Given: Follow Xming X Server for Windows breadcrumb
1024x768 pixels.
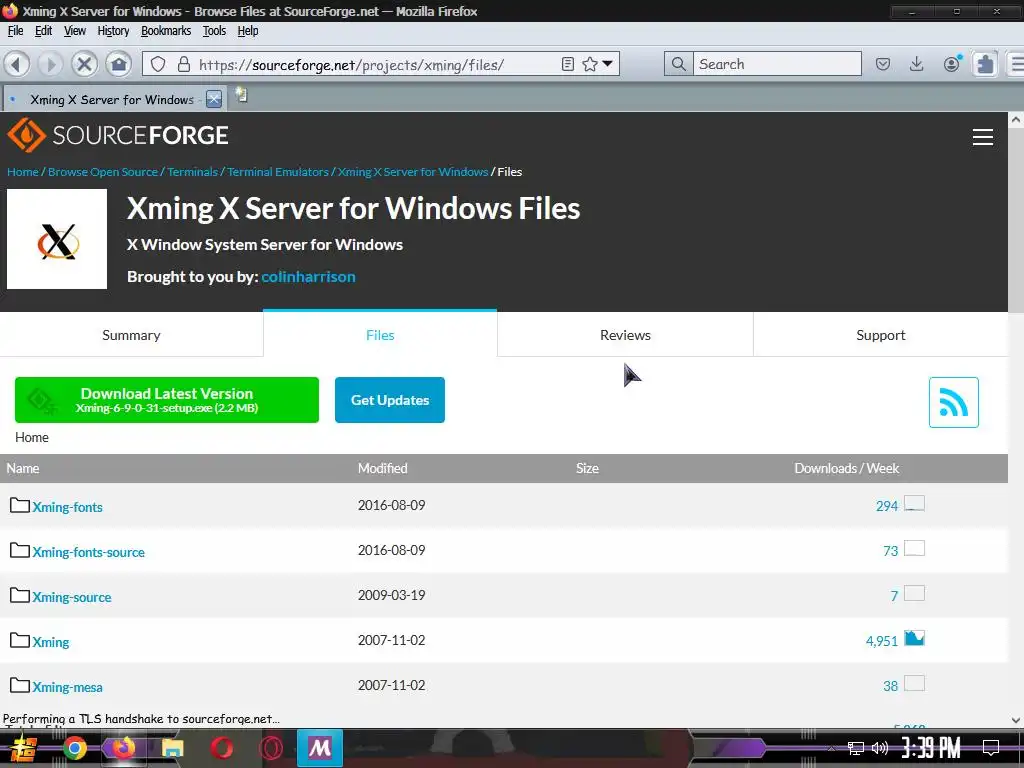Looking at the screenshot, I should 413,172.
